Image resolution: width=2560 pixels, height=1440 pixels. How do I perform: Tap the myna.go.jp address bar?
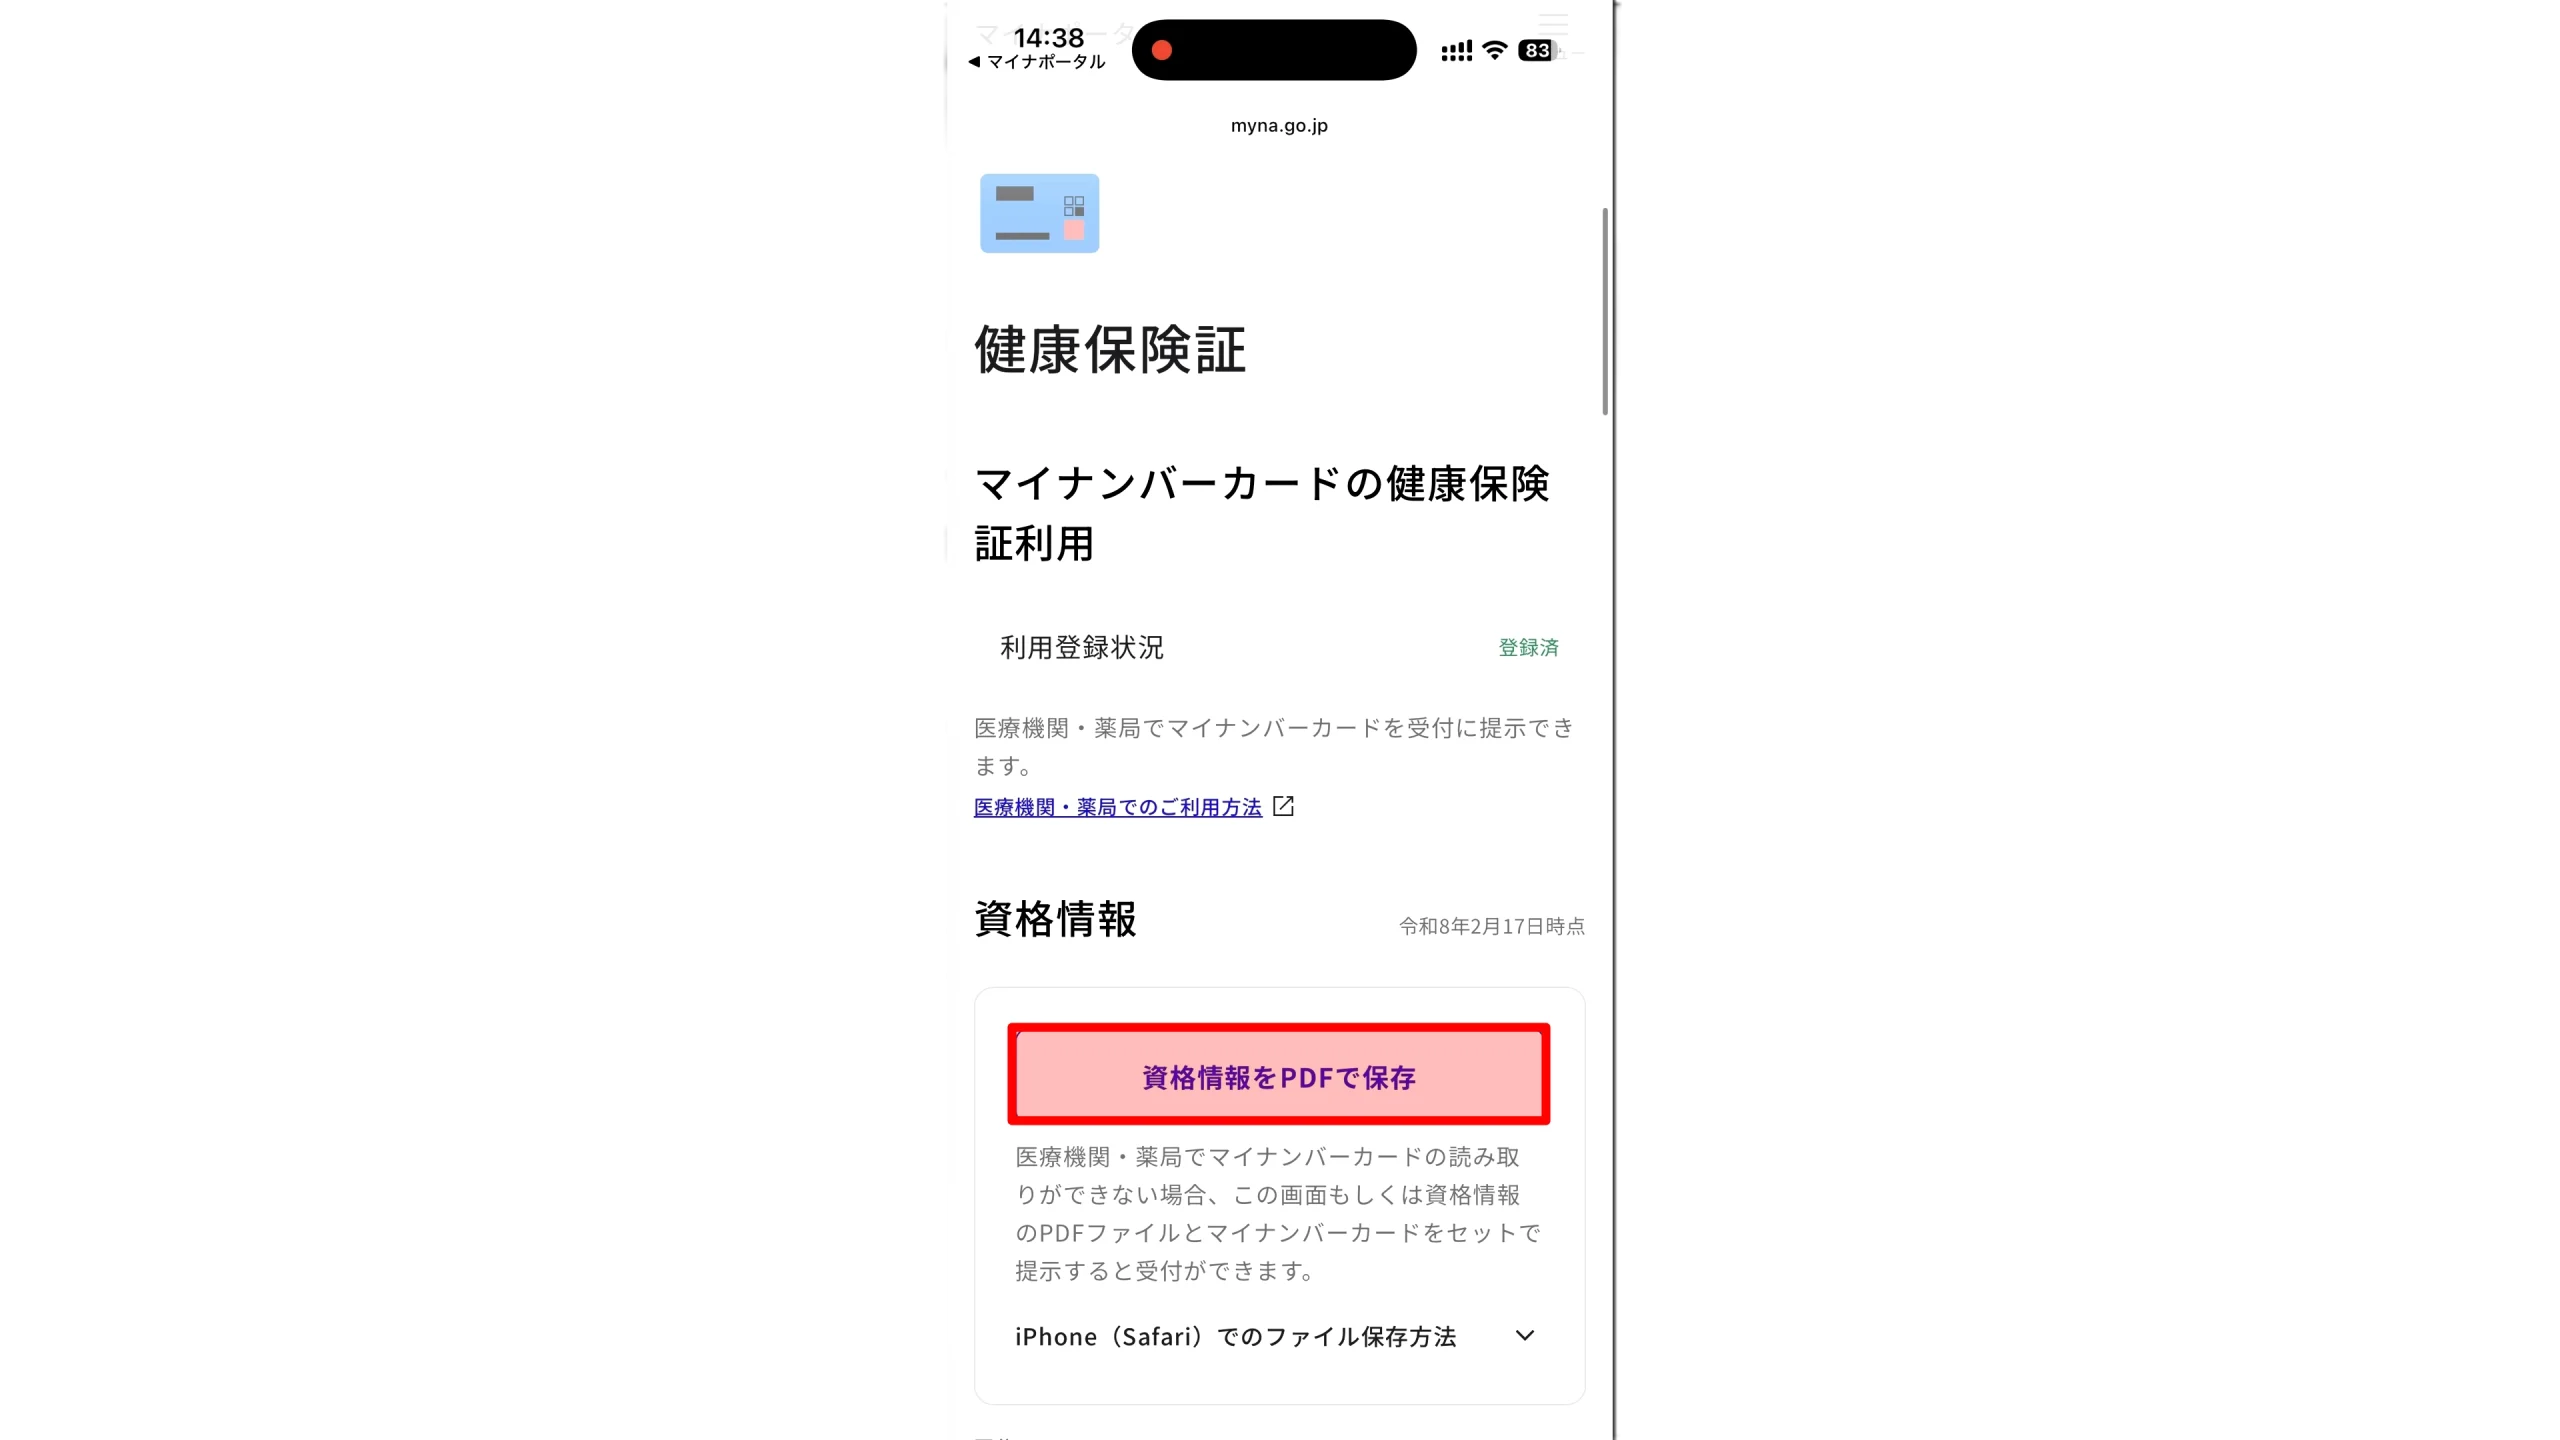click(x=1279, y=125)
